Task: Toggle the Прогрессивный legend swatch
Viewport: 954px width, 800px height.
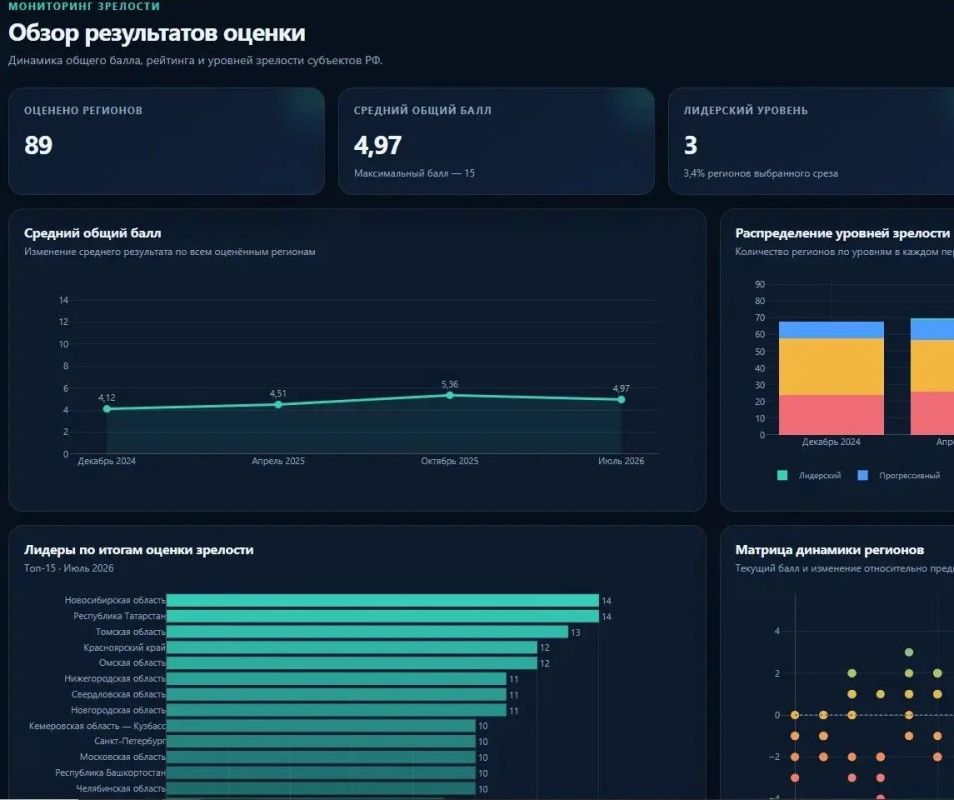Action: click(x=862, y=476)
